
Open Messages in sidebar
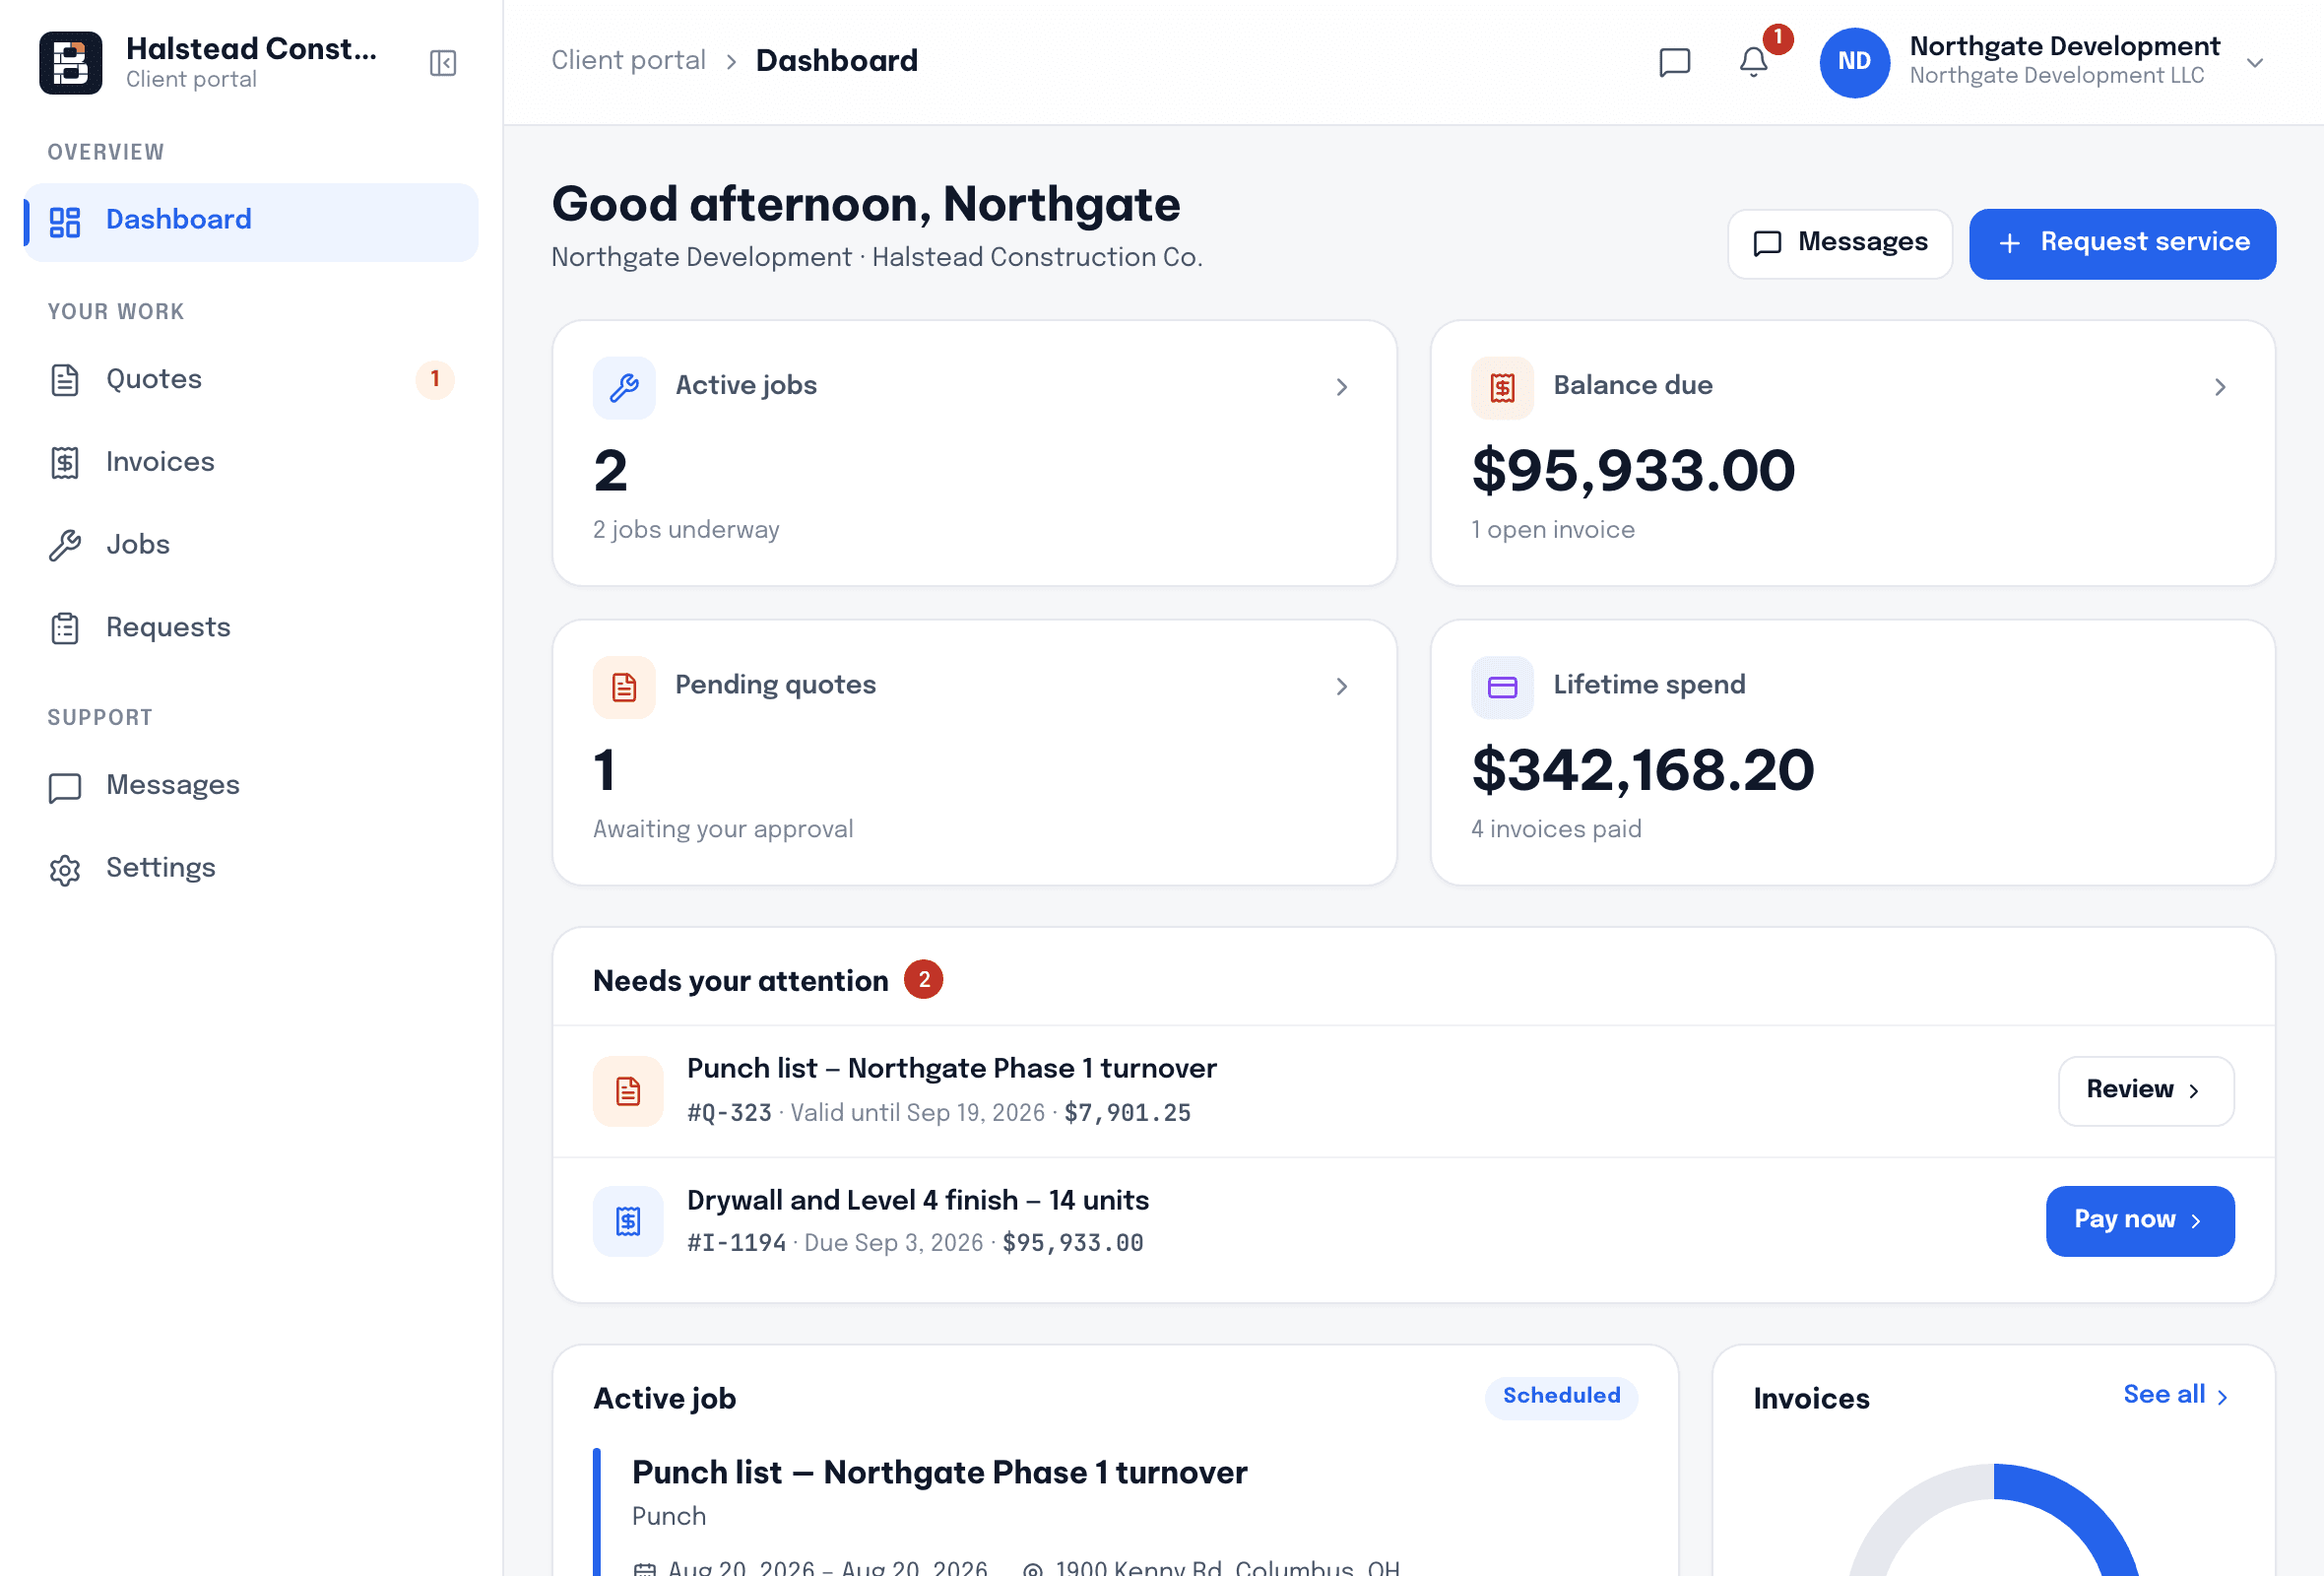coord(251,786)
